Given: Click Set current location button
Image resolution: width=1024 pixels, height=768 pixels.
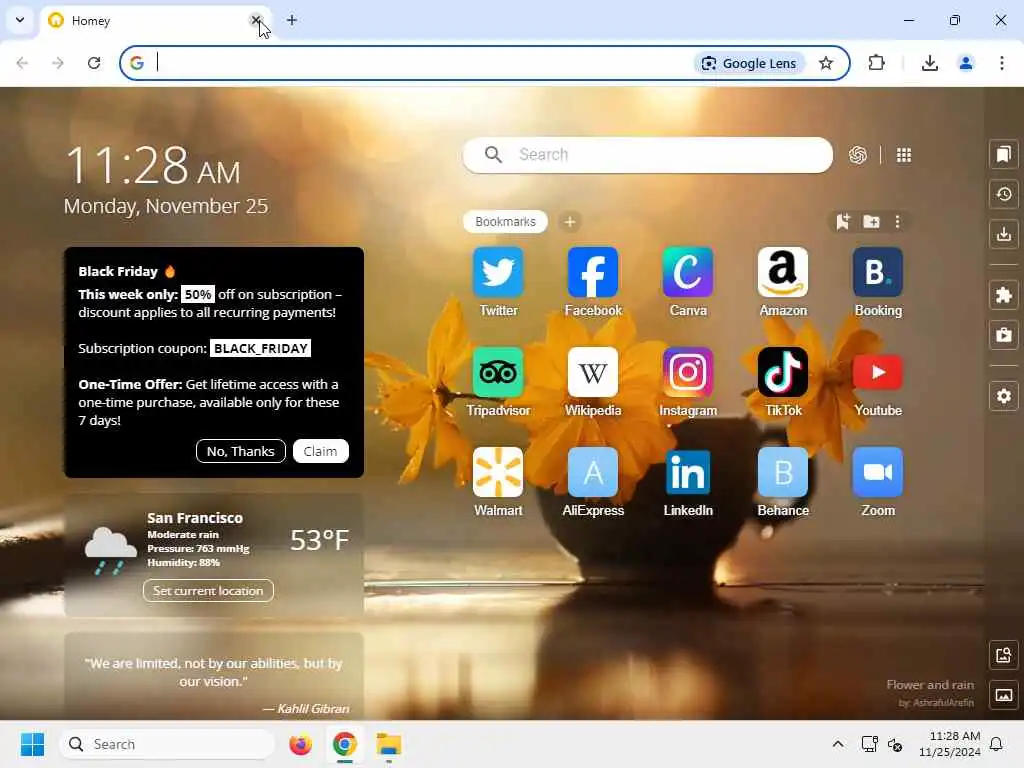Looking at the screenshot, I should (208, 590).
